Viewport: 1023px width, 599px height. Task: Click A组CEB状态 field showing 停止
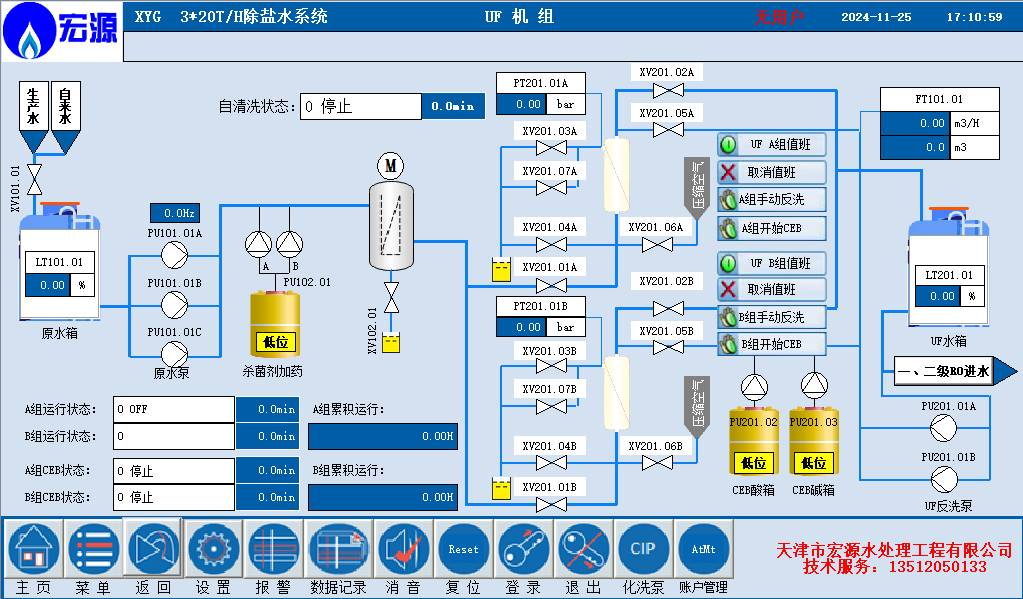tap(174, 470)
